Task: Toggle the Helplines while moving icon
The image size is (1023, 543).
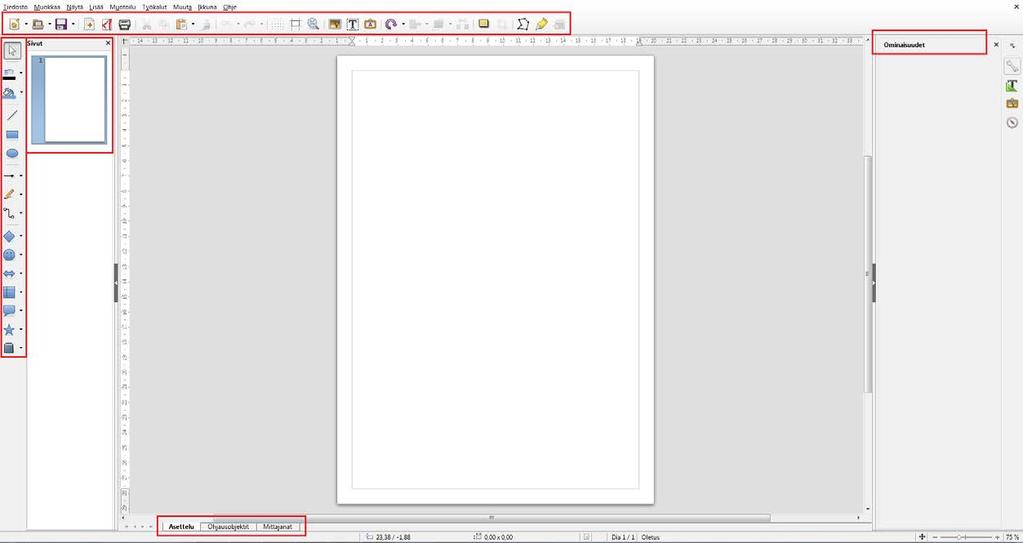Action: 296,24
